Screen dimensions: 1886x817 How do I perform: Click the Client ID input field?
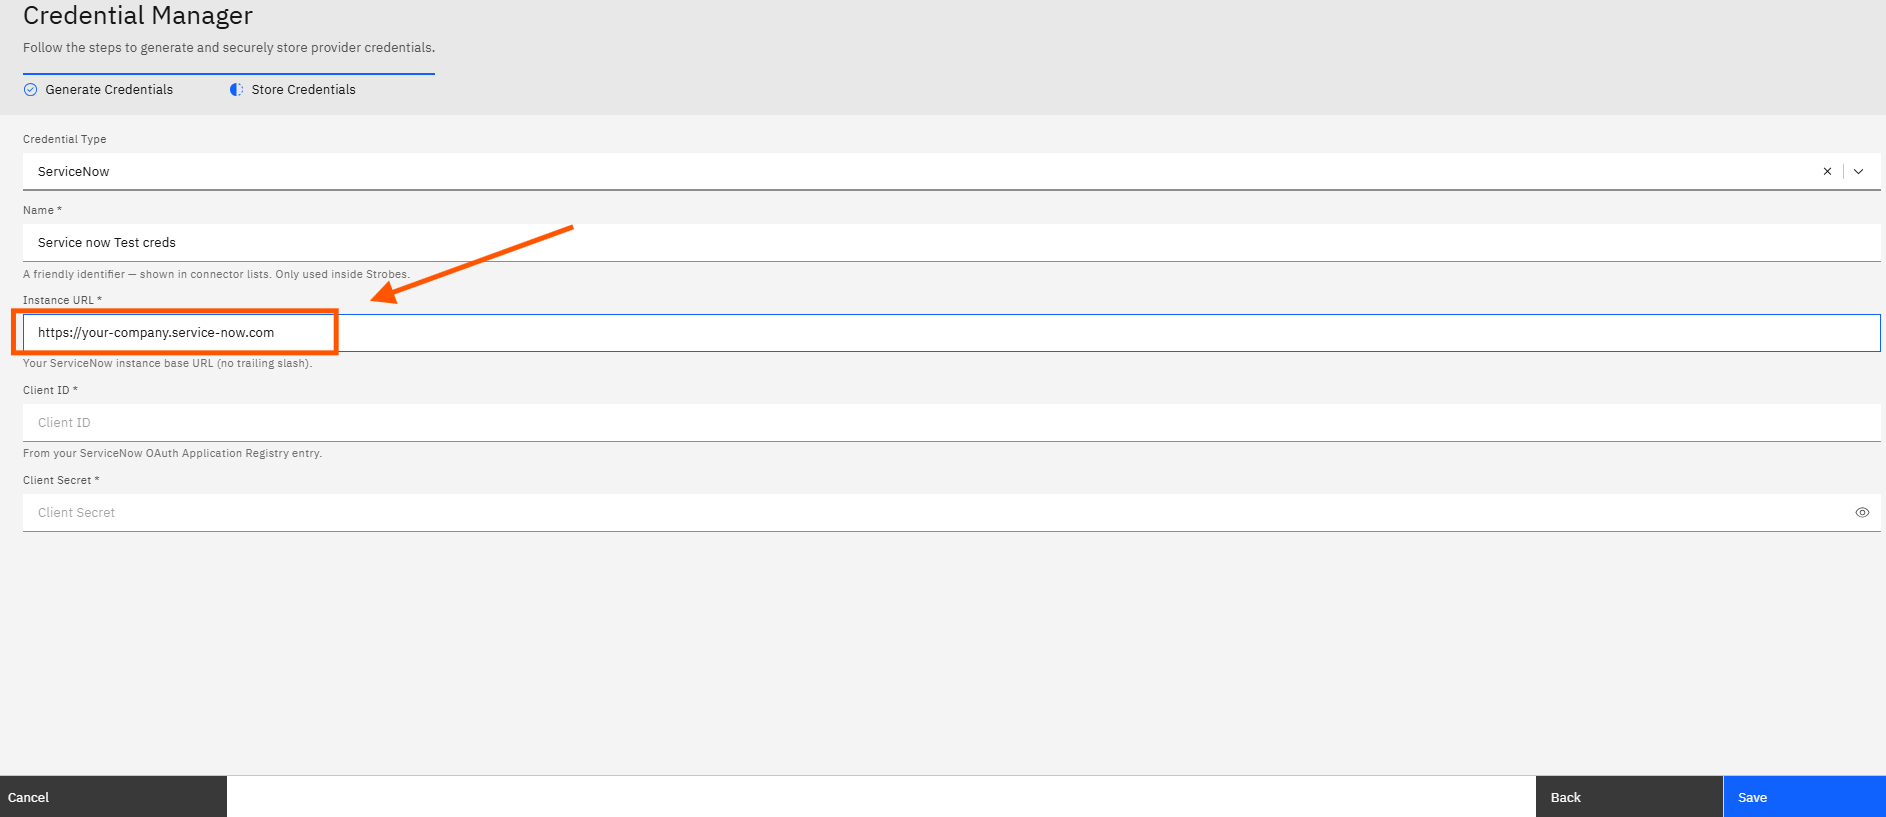pos(951,422)
